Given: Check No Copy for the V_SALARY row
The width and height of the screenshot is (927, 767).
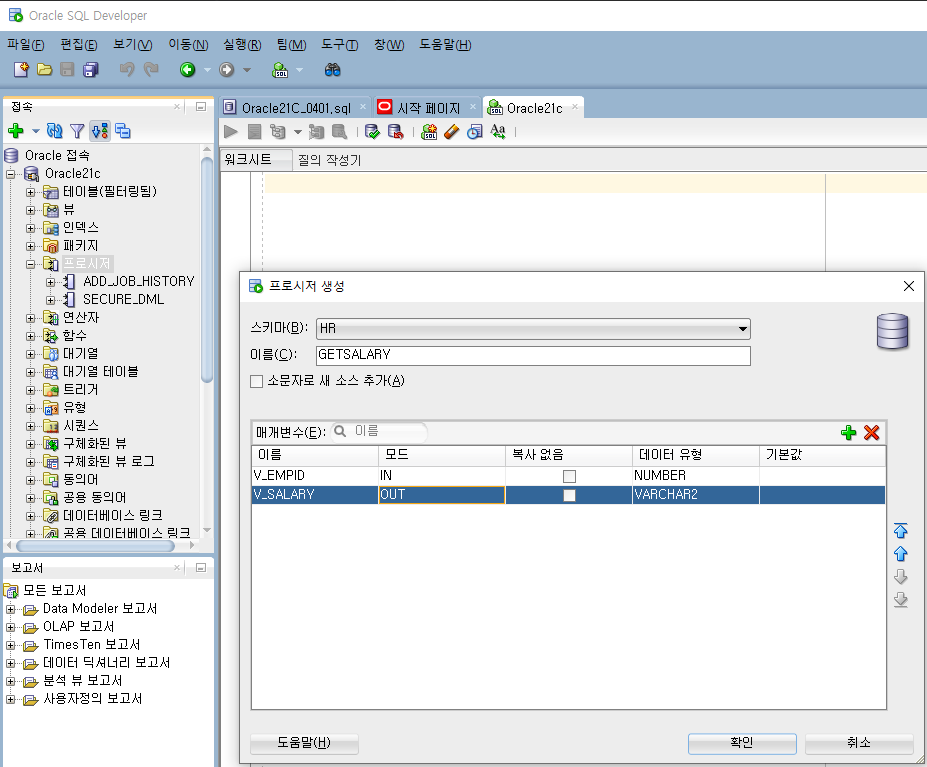Looking at the screenshot, I should 569,495.
